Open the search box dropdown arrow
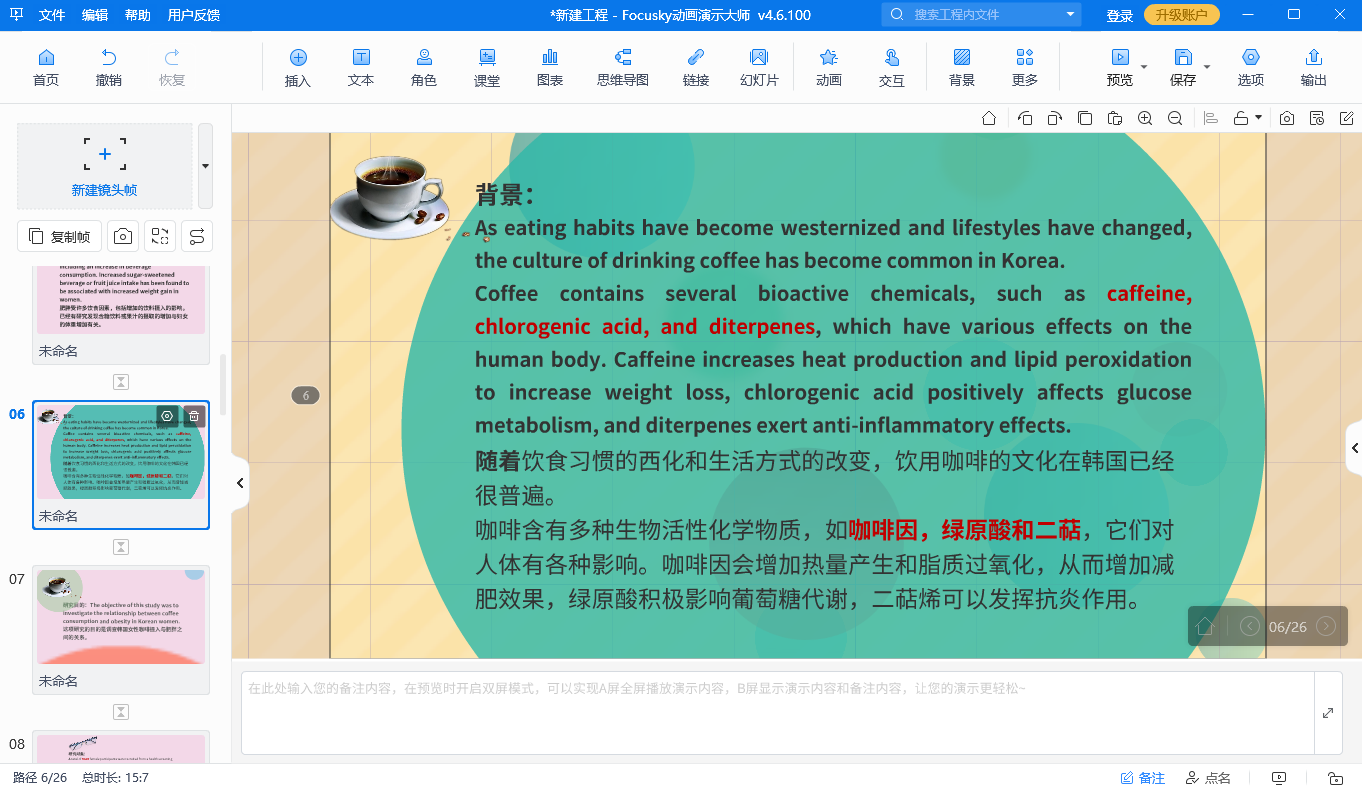1362x789 pixels. coord(1071,14)
